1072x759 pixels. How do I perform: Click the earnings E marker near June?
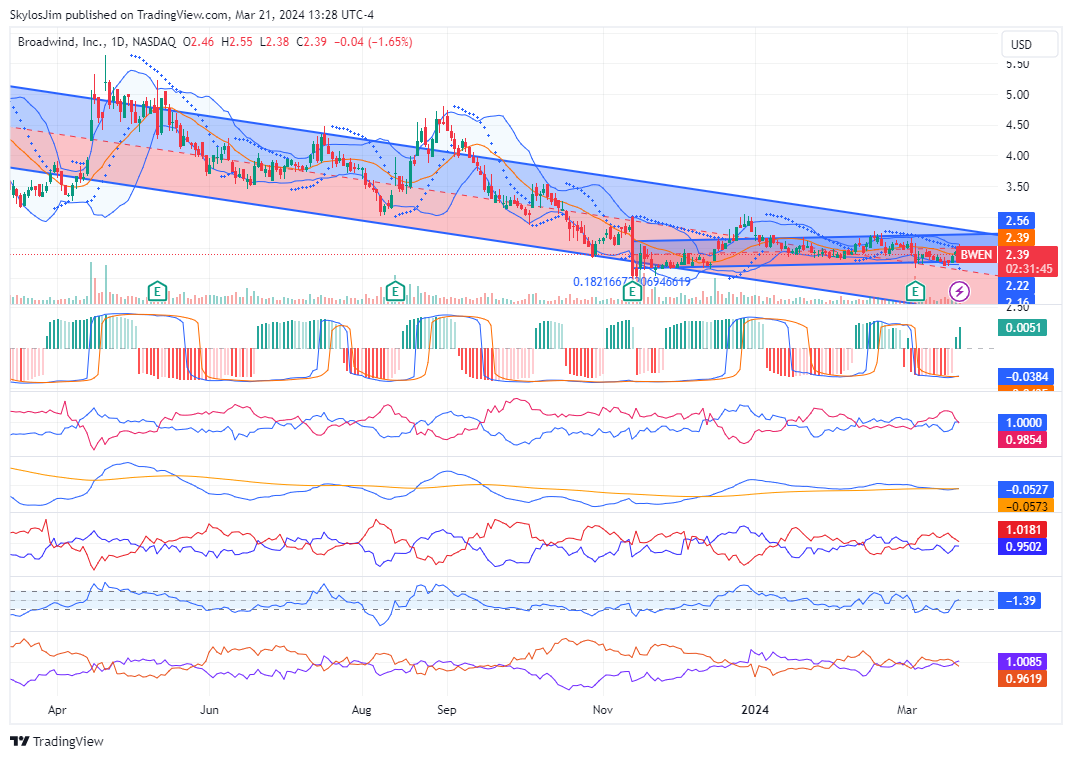point(157,291)
